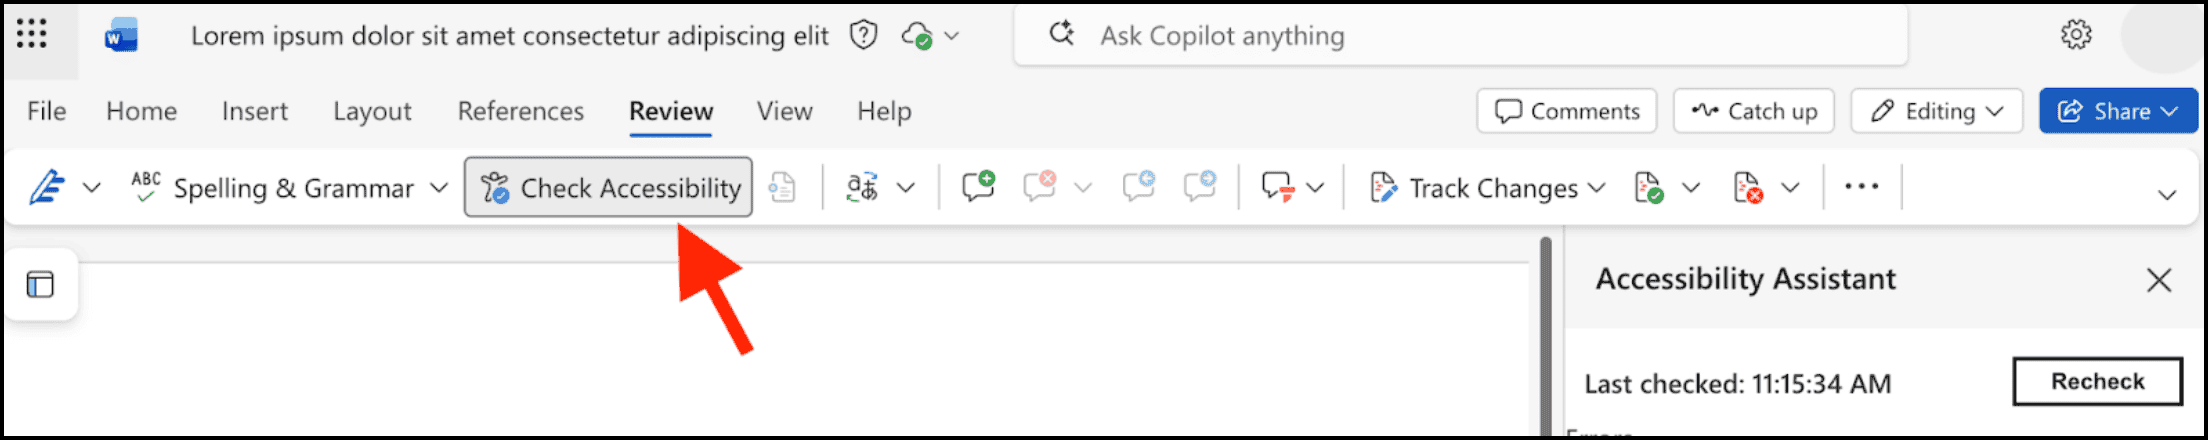Screen dimensions: 2208x440
Task: Click the accept change icon
Action: 1648,187
